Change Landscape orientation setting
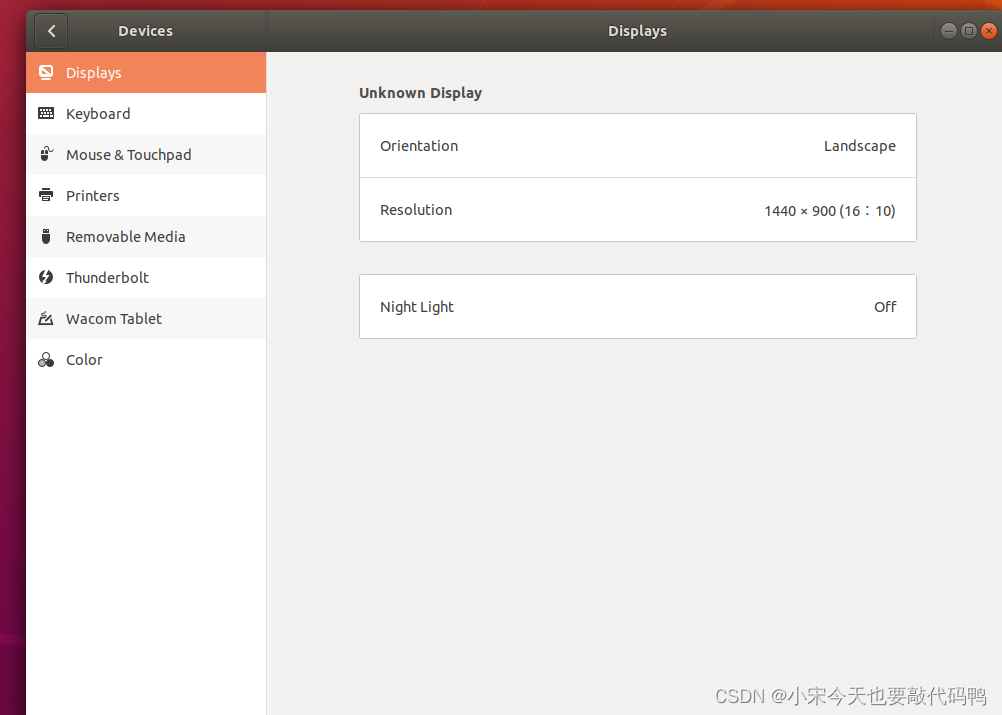 pyautogui.click(x=859, y=145)
